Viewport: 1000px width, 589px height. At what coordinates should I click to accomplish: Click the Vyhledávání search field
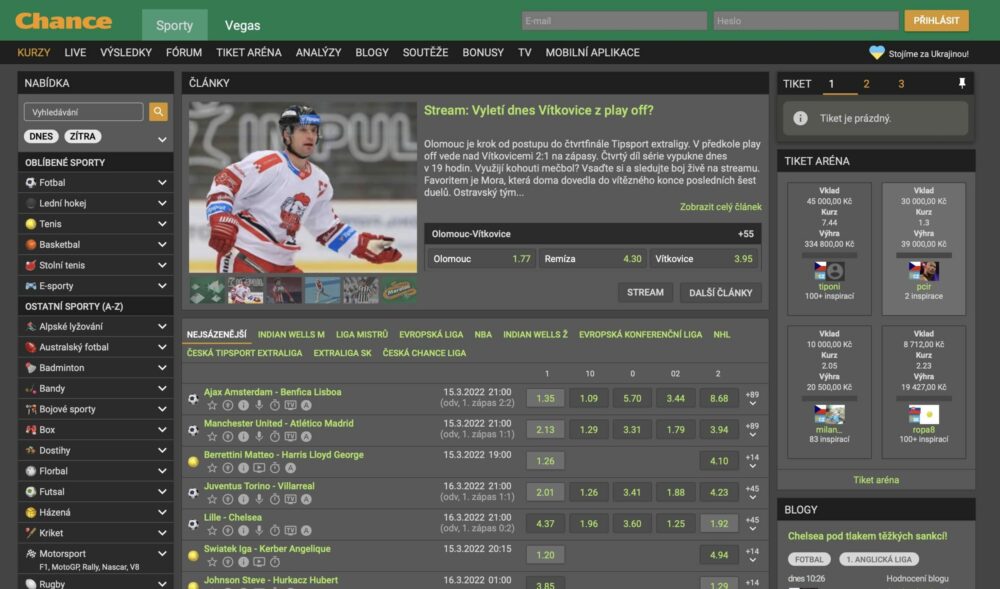tap(84, 112)
